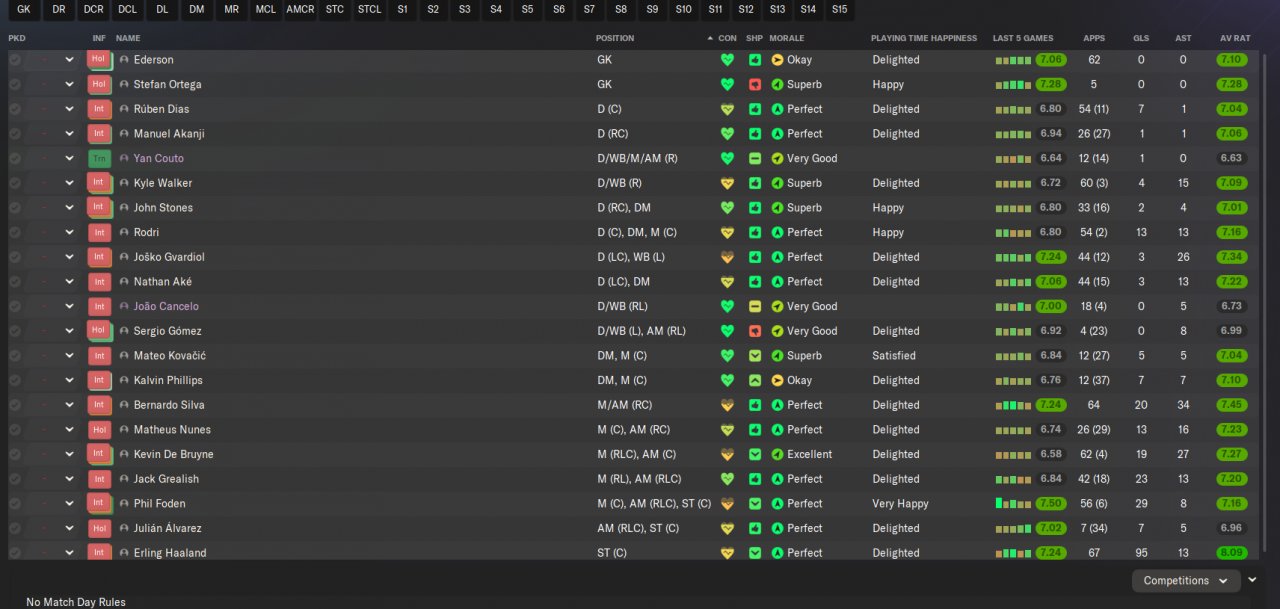The width and height of the screenshot is (1280, 609).
Task: Click Kevin De Bruyne's Excellent morale icon
Action: pos(777,455)
